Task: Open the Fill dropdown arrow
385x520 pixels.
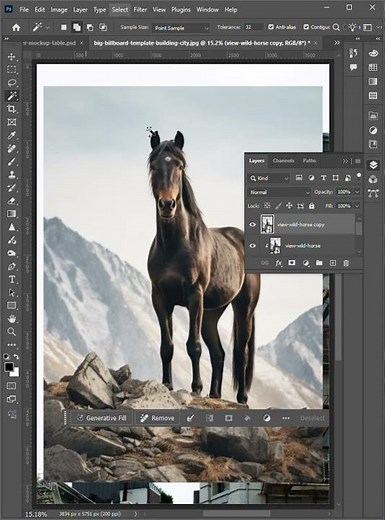Action: [x=357, y=206]
